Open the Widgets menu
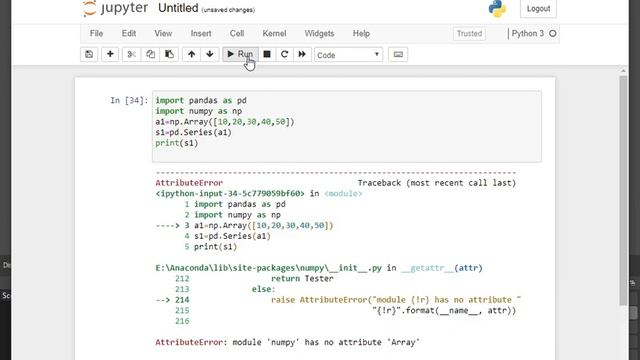The width and height of the screenshot is (640, 360). (319, 33)
